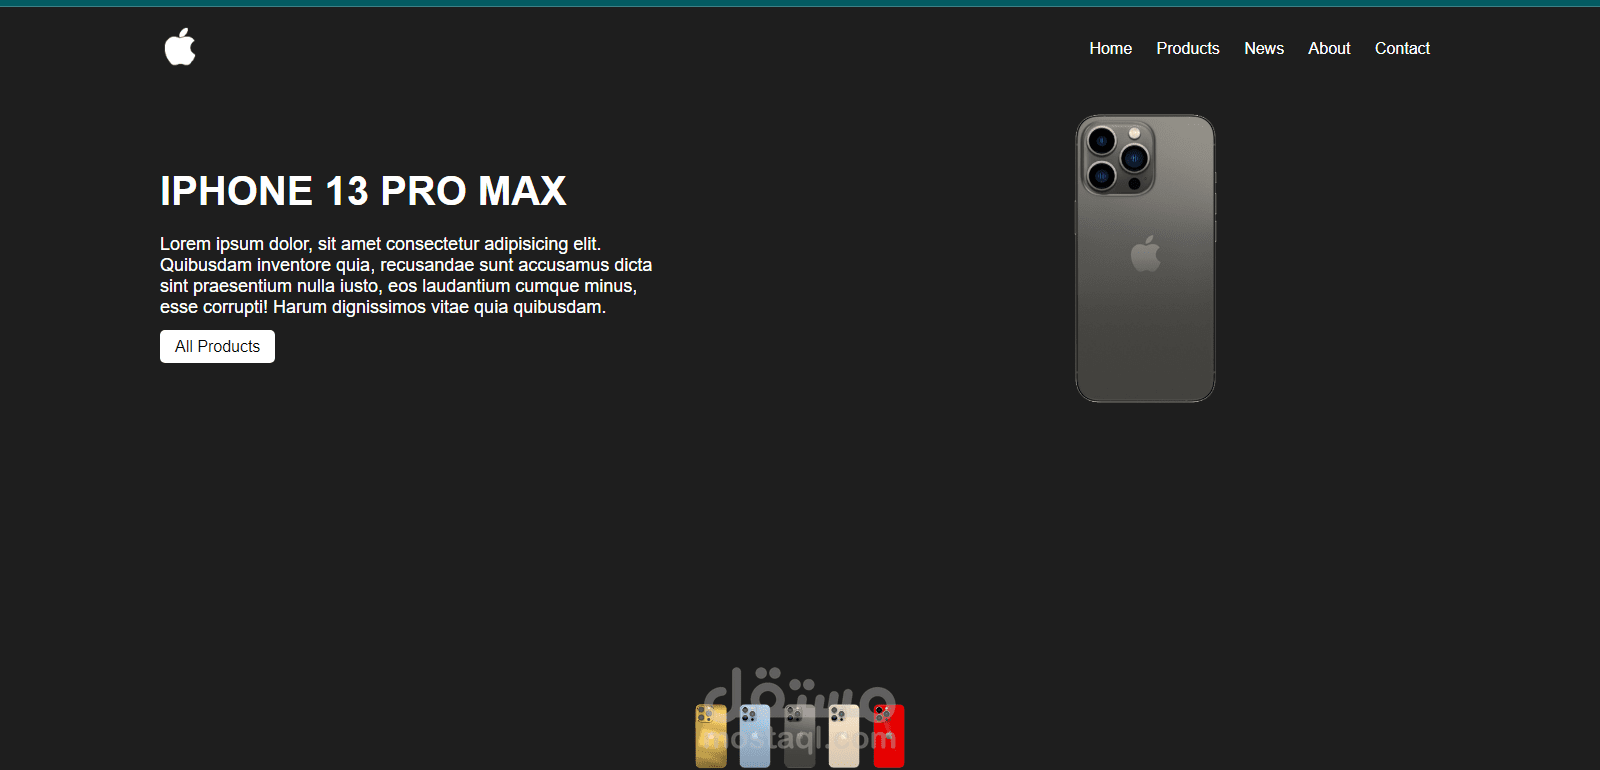Click the Lorem ipsum description paragraph
The width and height of the screenshot is (1600, 770).
[x=406, y=275]
